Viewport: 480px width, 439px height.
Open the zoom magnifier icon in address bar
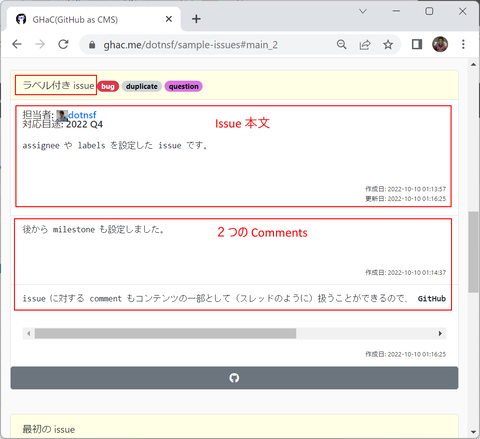click(x=342, y=44)
